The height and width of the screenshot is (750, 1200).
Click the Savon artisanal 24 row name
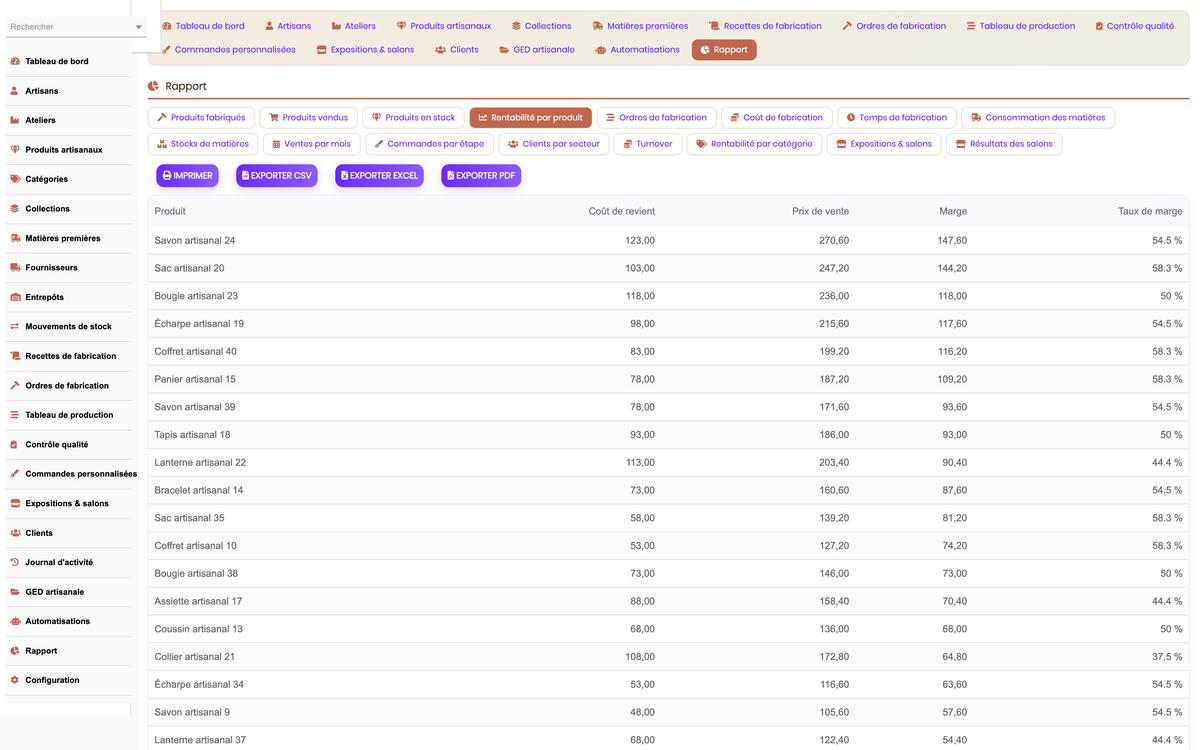click(195, 241)
